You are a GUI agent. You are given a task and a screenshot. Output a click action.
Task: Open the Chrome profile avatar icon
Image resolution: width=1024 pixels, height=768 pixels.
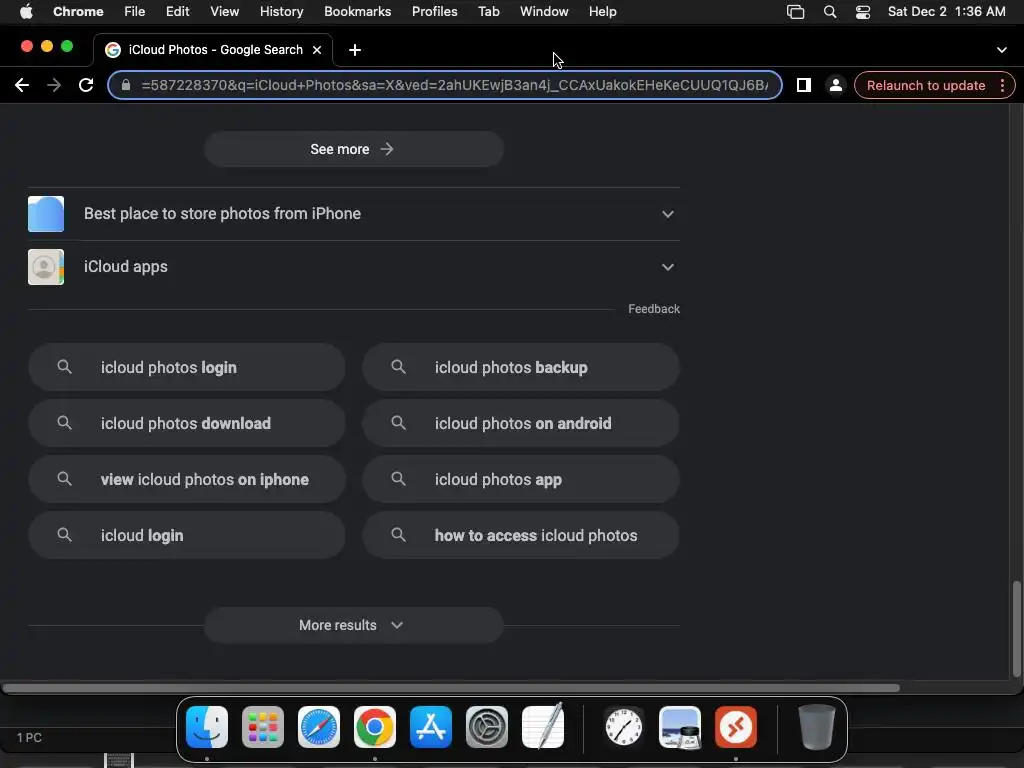pos(835,86)
